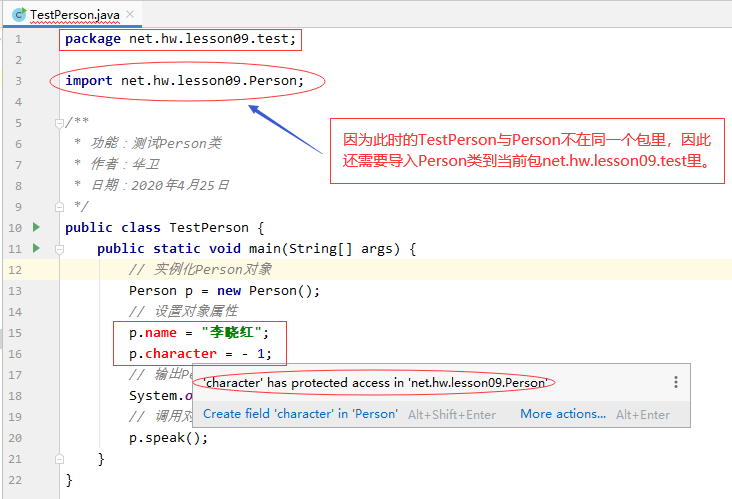Collapse the Javadoc comment at line 5

click(x=59, y=123)
